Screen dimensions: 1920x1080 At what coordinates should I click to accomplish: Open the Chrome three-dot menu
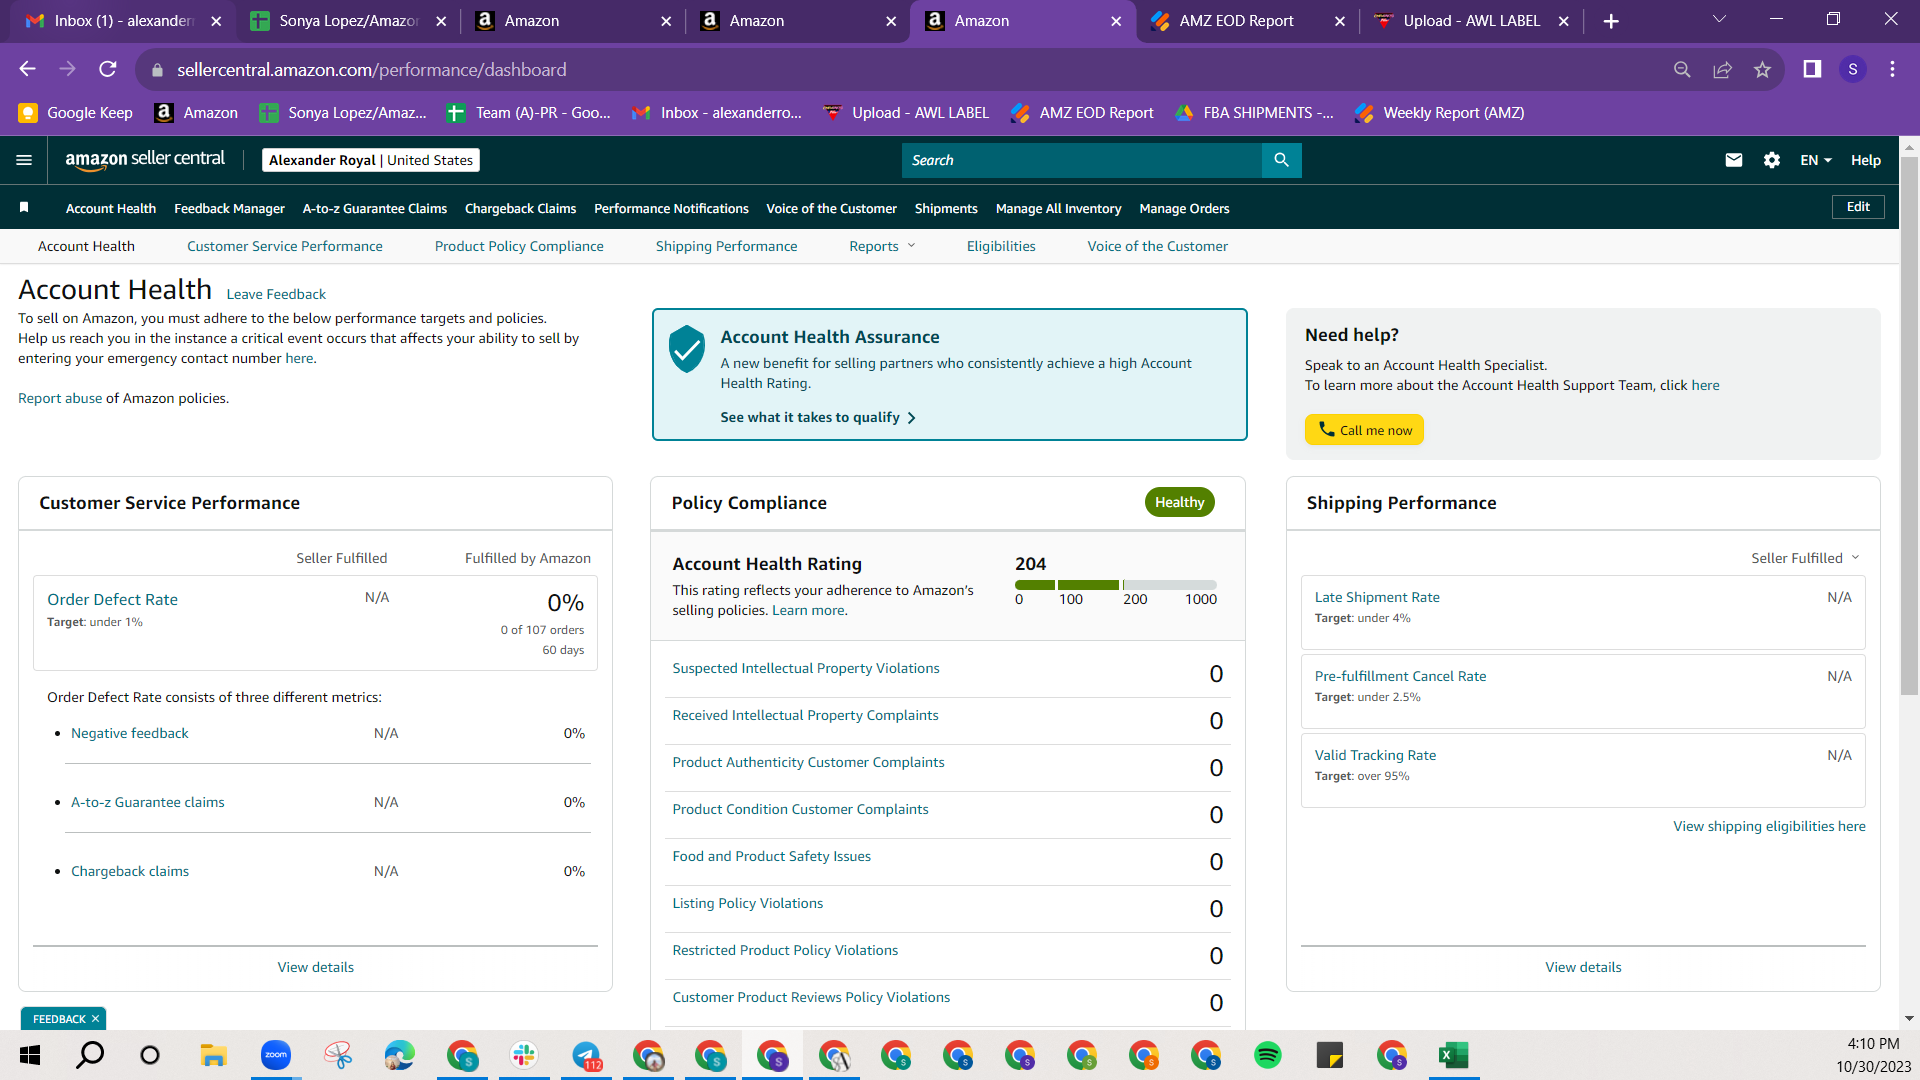[x=1892, y=69]
